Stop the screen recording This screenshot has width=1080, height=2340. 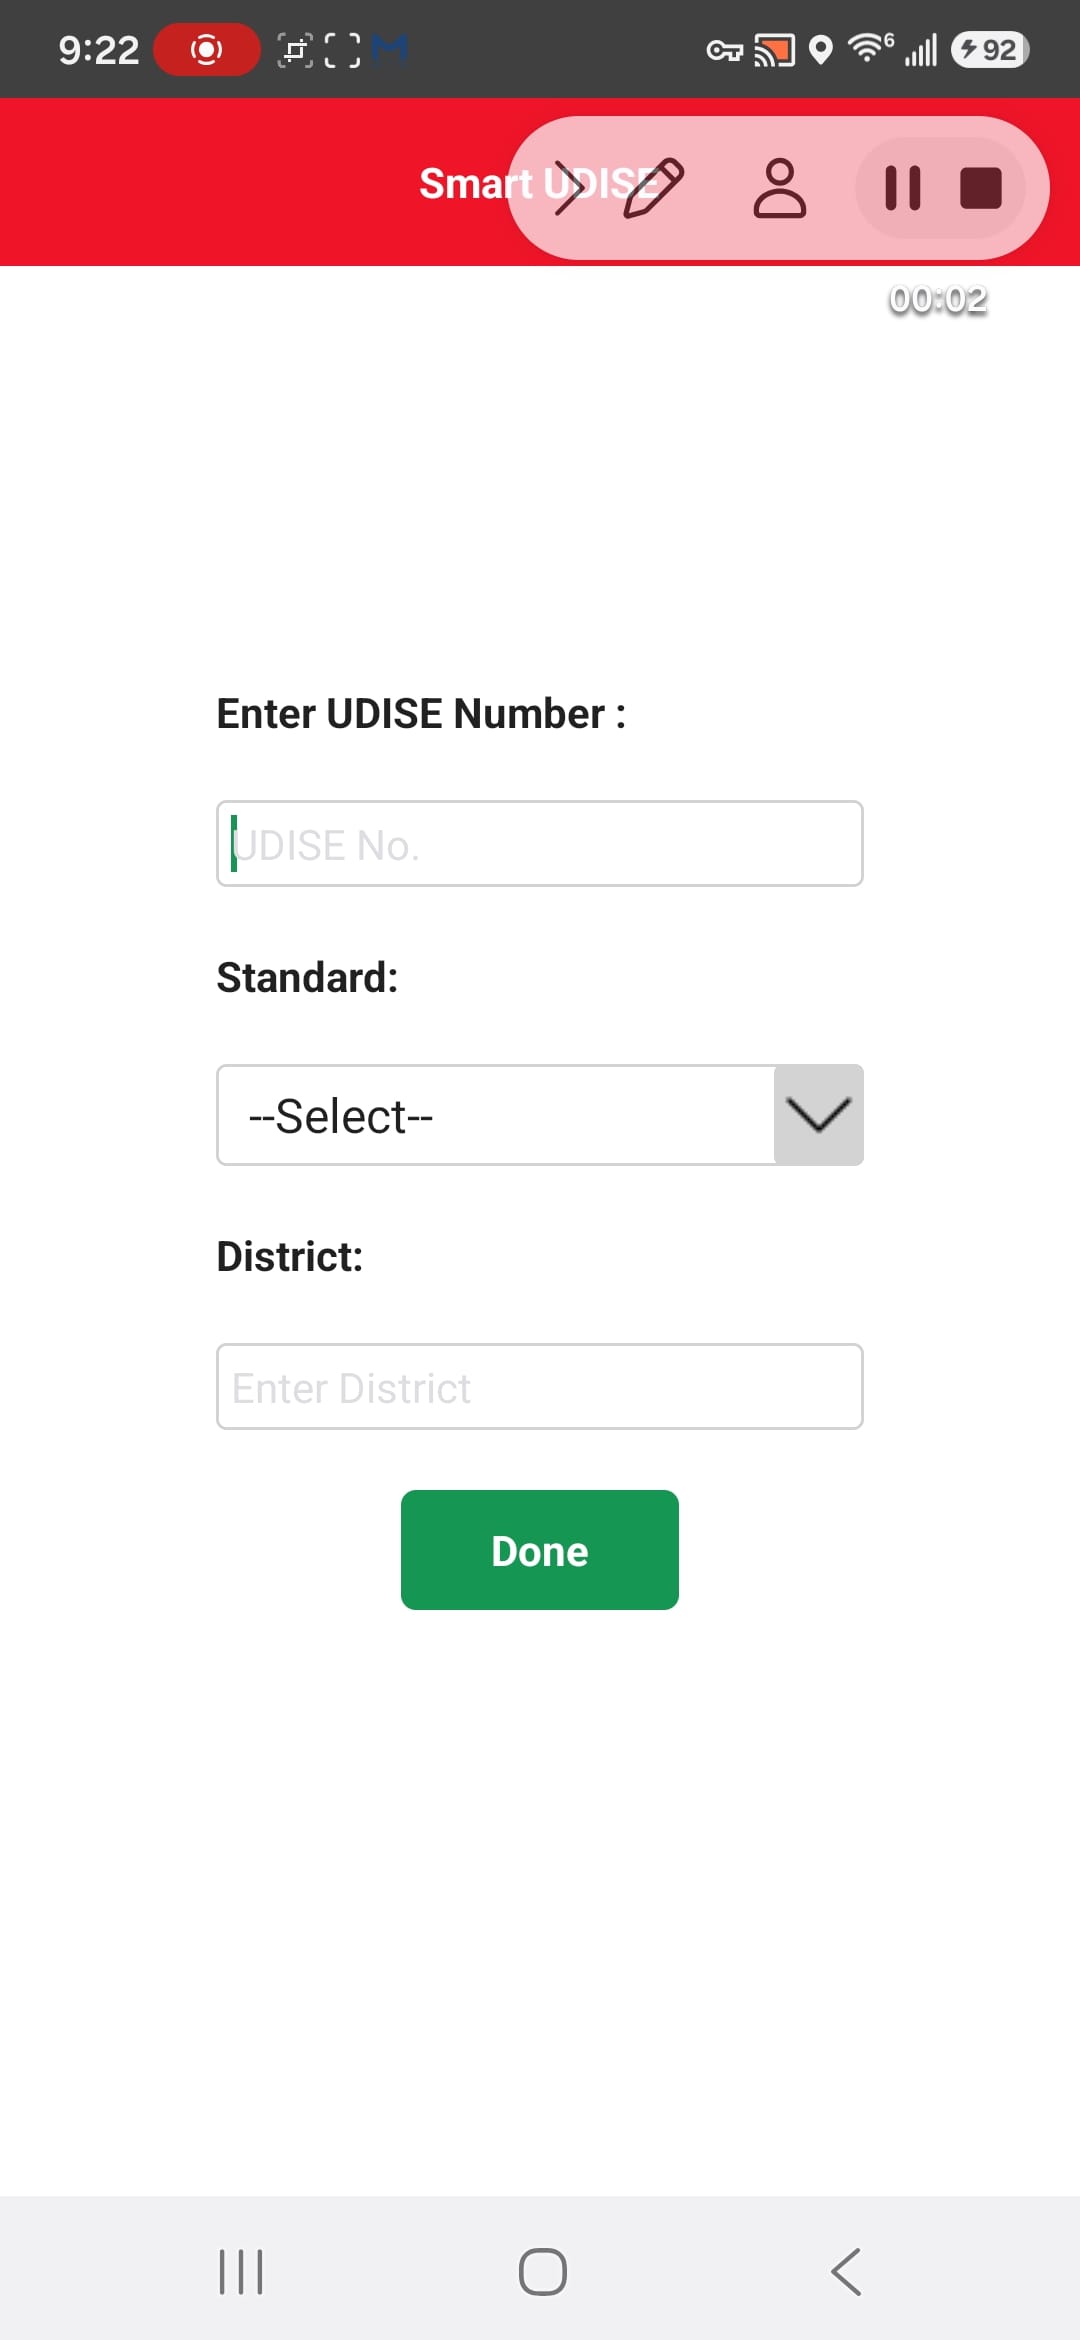[980, 188]
